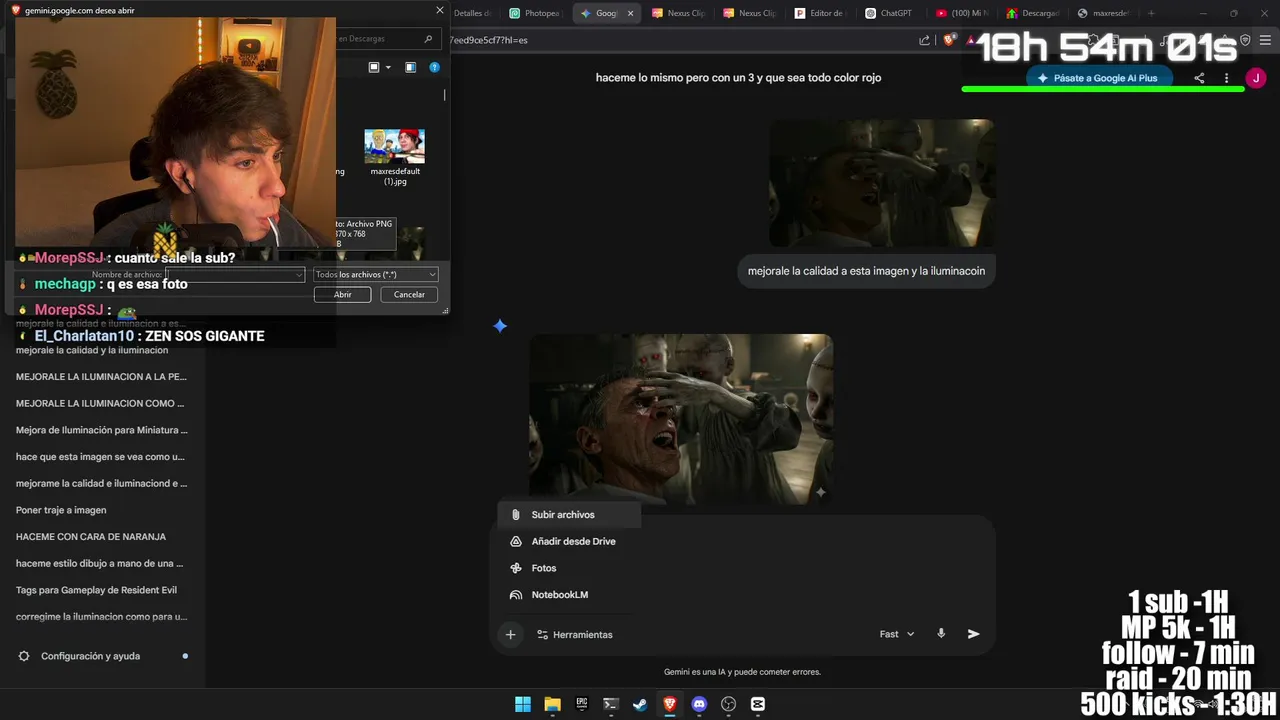The image size is (1280, 720).
Task: Click the Fotos pinwheel icon
Action: tap(516, 568)
